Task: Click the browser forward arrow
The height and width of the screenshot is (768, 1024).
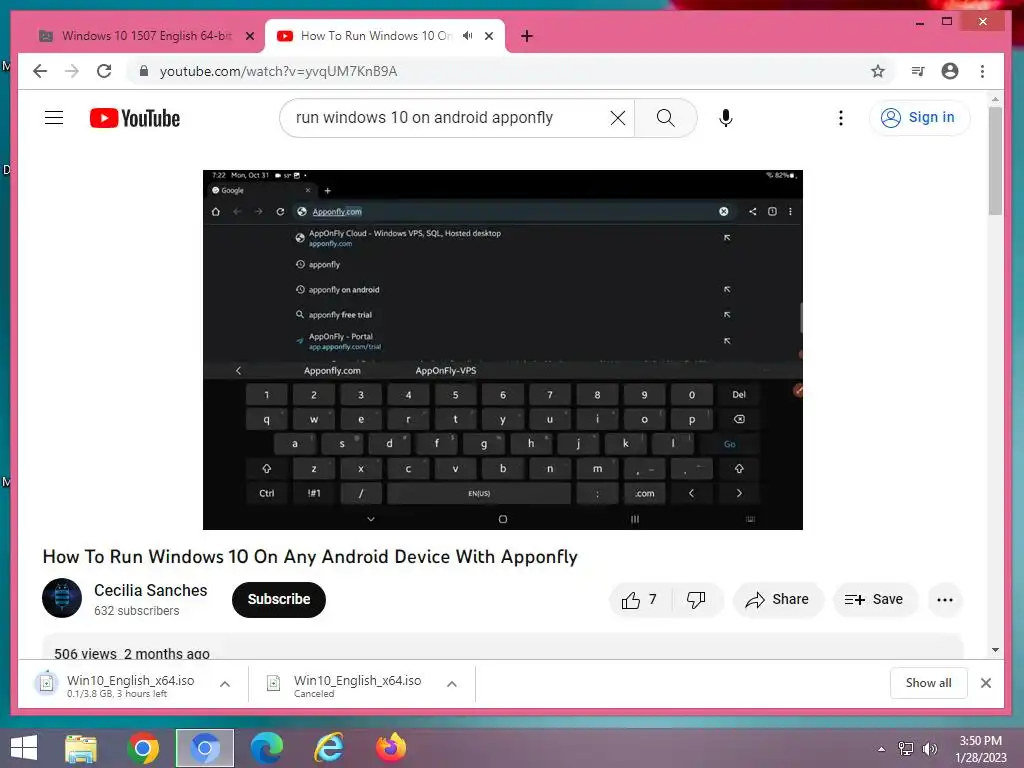Action: 72,71
